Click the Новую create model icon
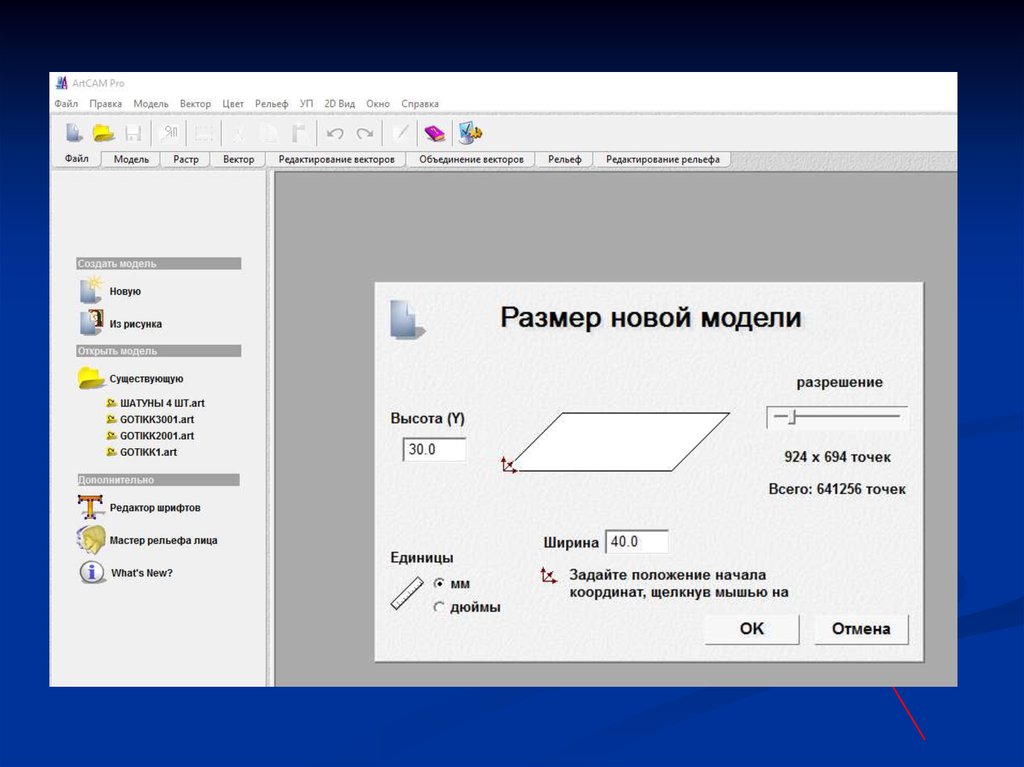Screen dimensions: 1024x767 click(91, 291)
